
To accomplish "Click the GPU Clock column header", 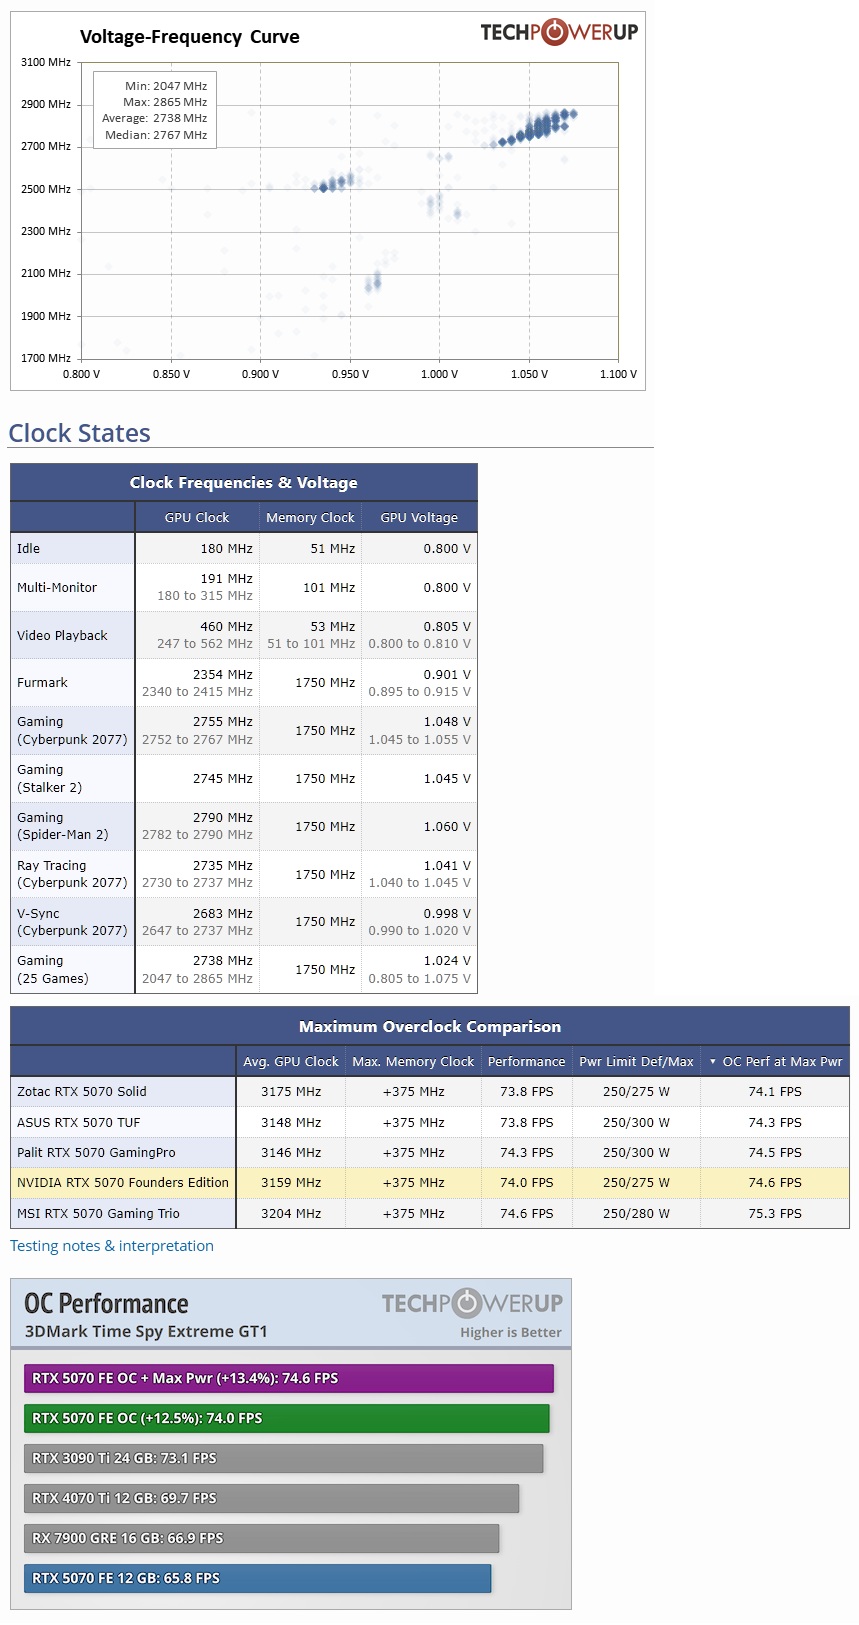I will pos(197,517).
